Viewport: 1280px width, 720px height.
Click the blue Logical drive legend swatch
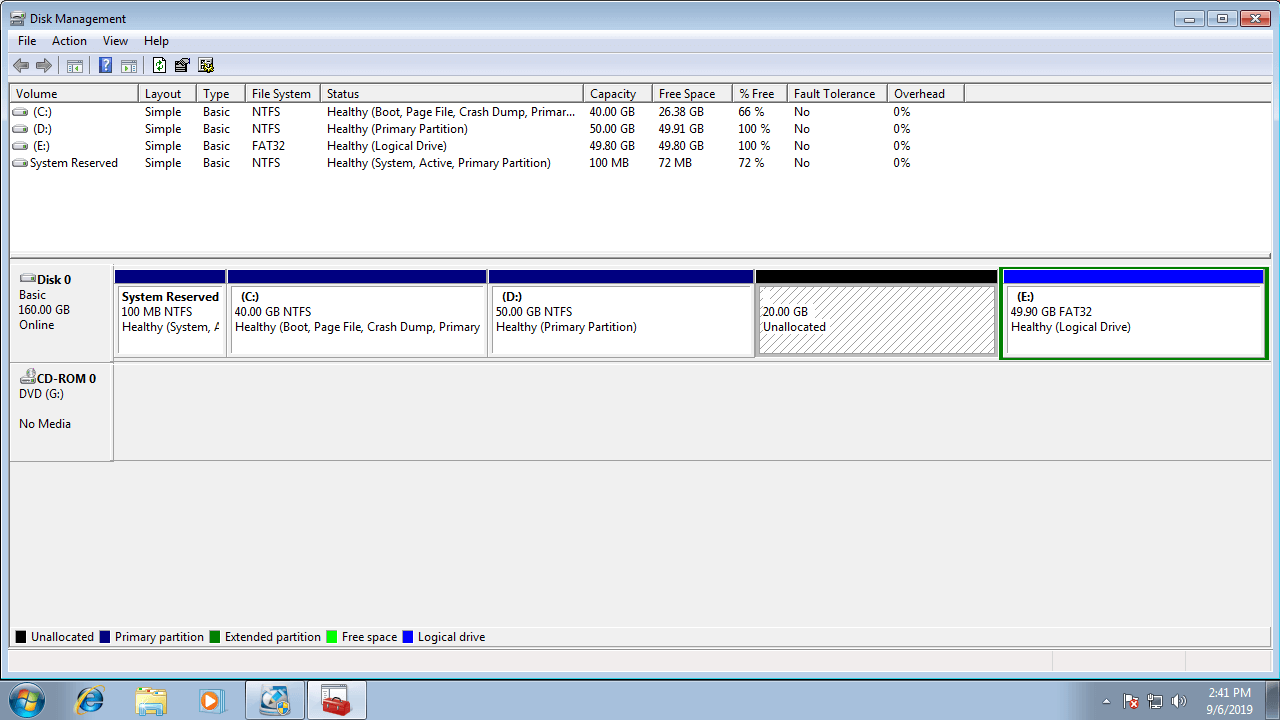pyautogui.click(x=408, y=637)
